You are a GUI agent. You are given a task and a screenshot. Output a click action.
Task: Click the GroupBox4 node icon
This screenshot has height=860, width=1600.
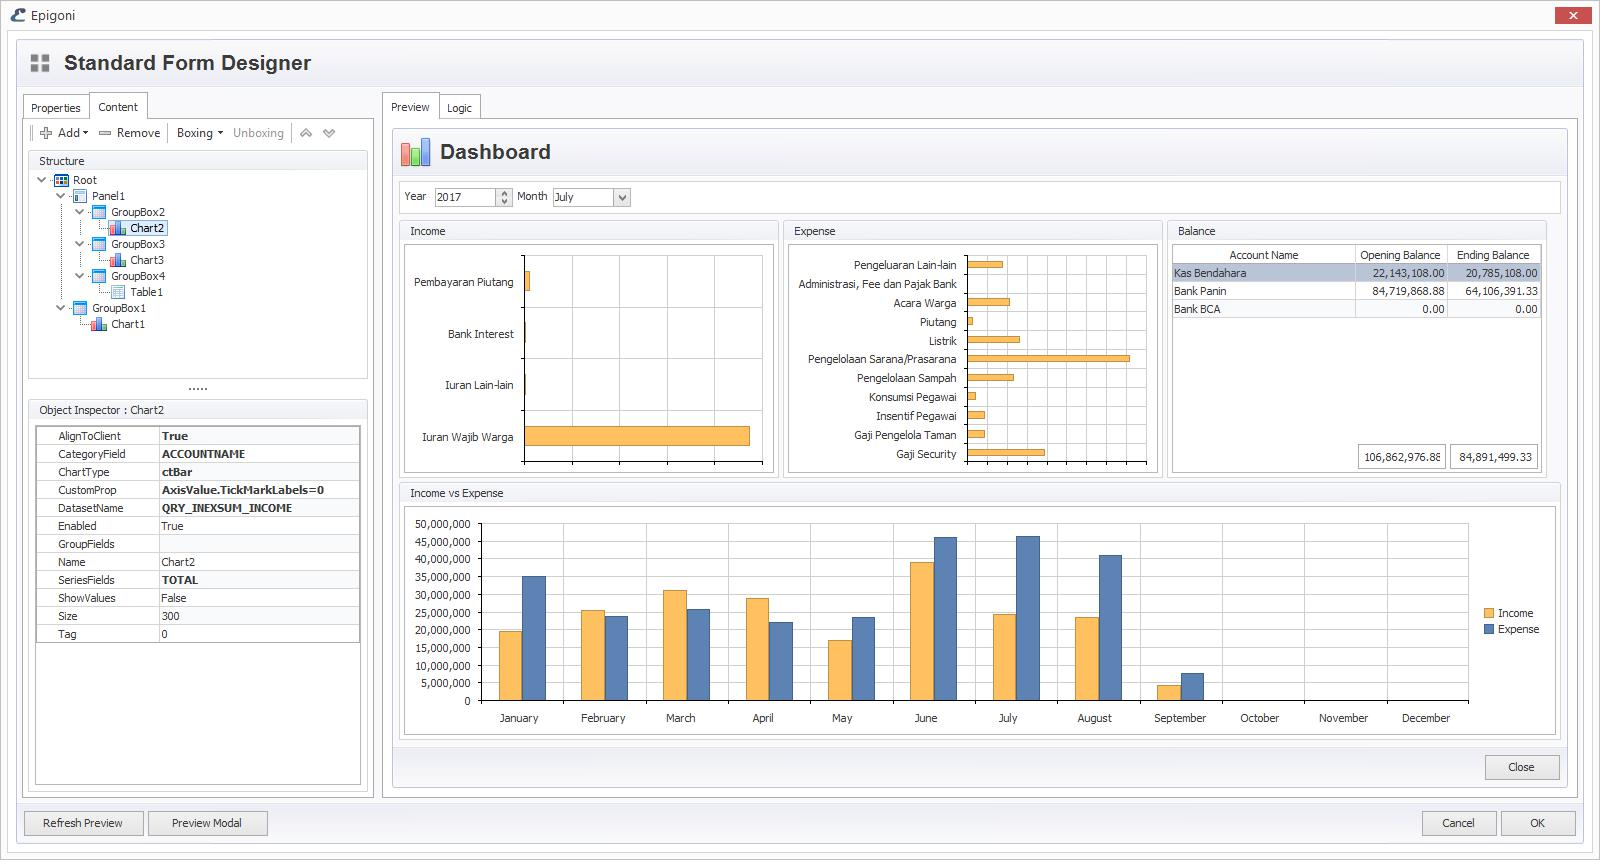99,276
